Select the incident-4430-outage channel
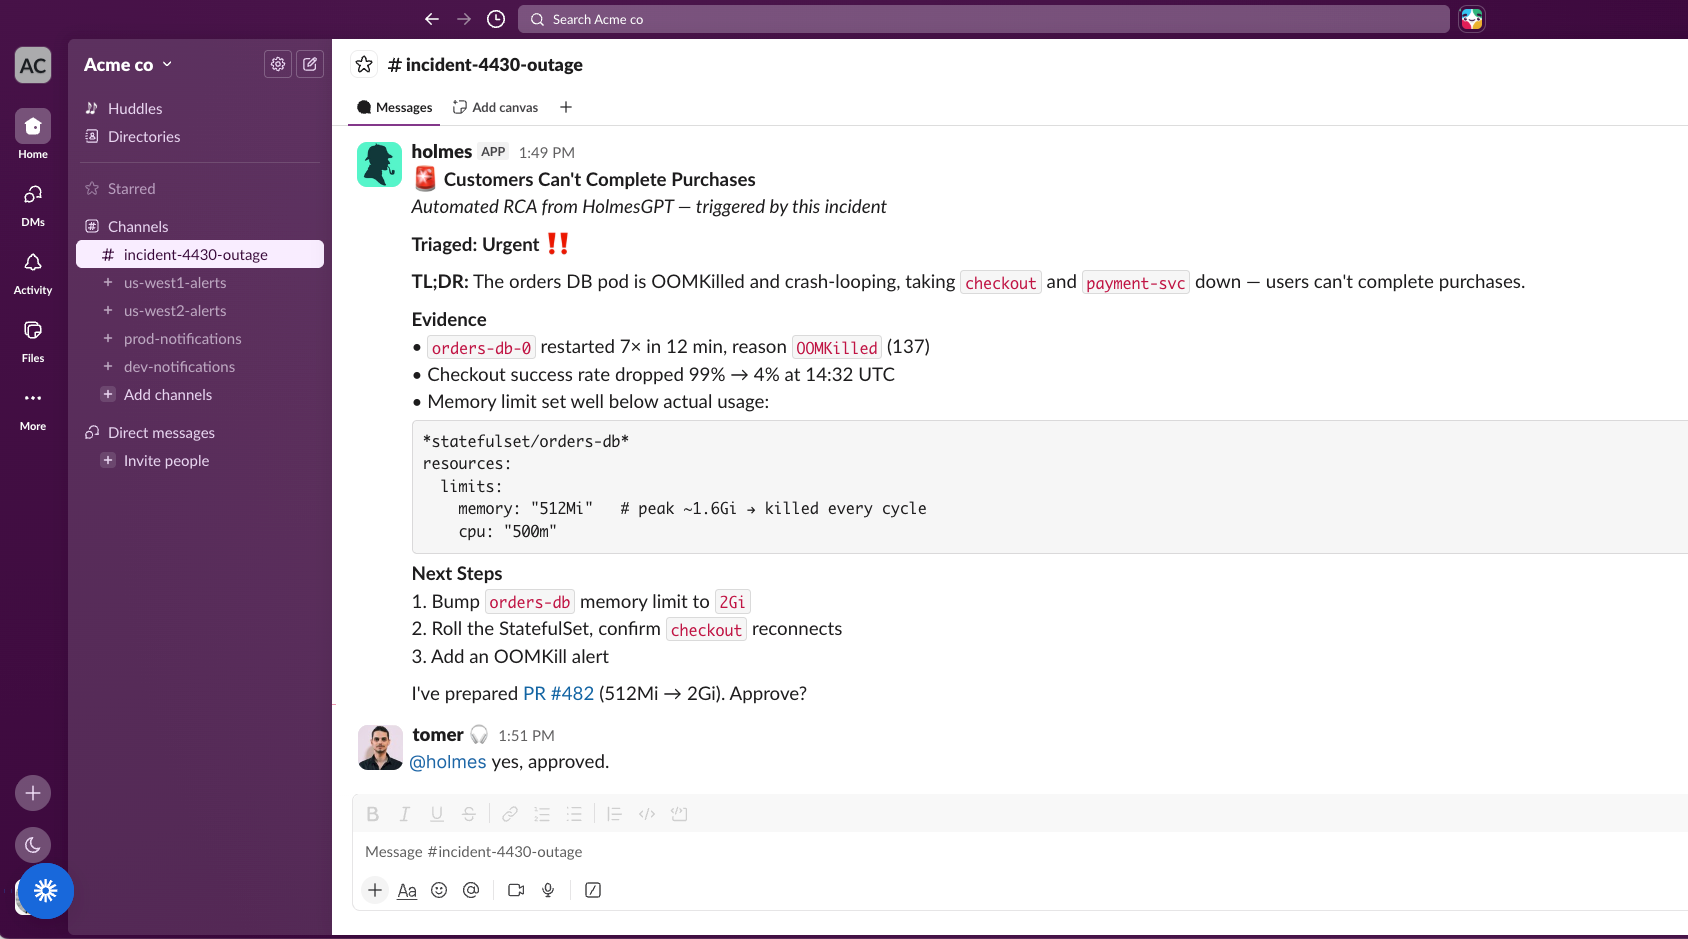 (x=200, y=254)
